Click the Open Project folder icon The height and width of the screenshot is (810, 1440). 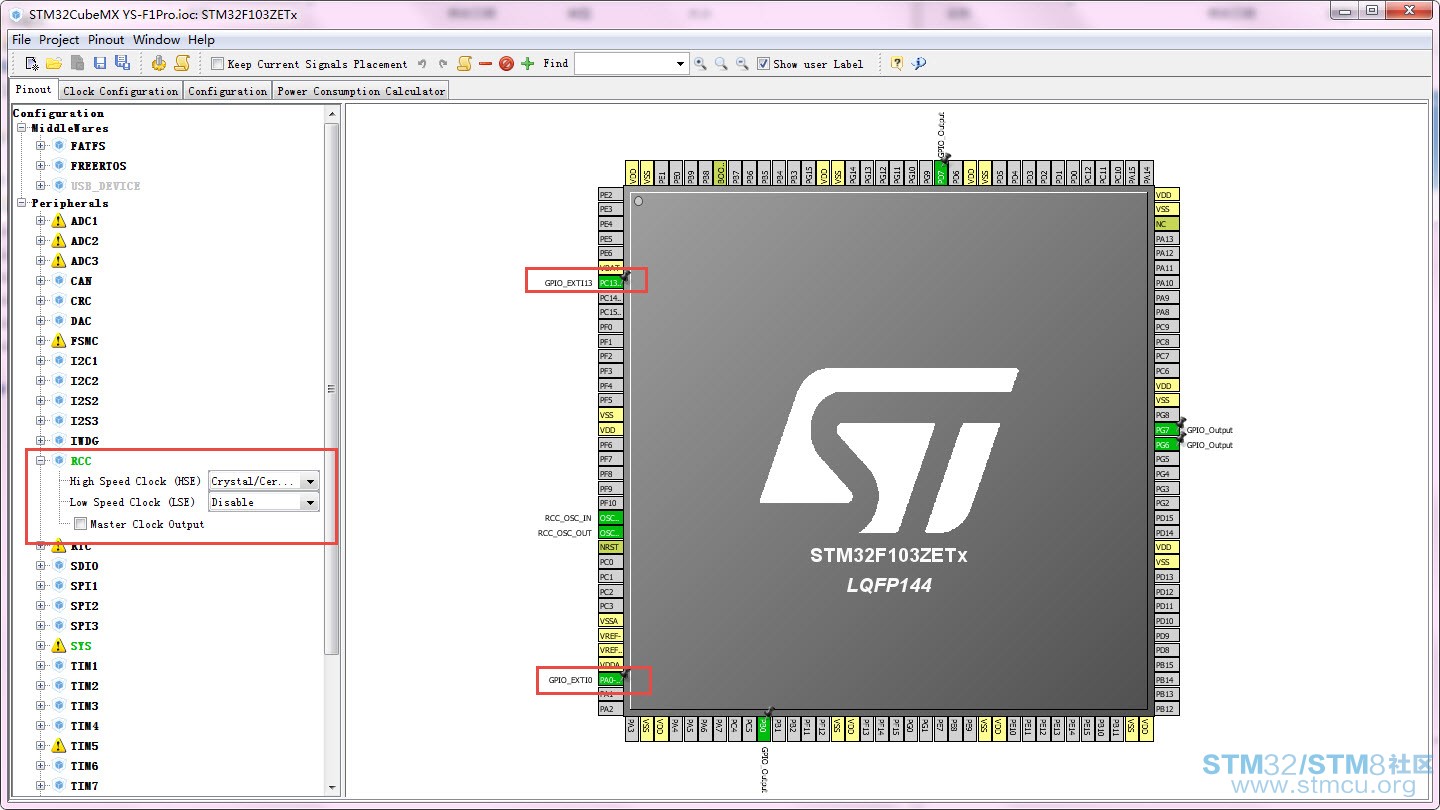(54, 63)
